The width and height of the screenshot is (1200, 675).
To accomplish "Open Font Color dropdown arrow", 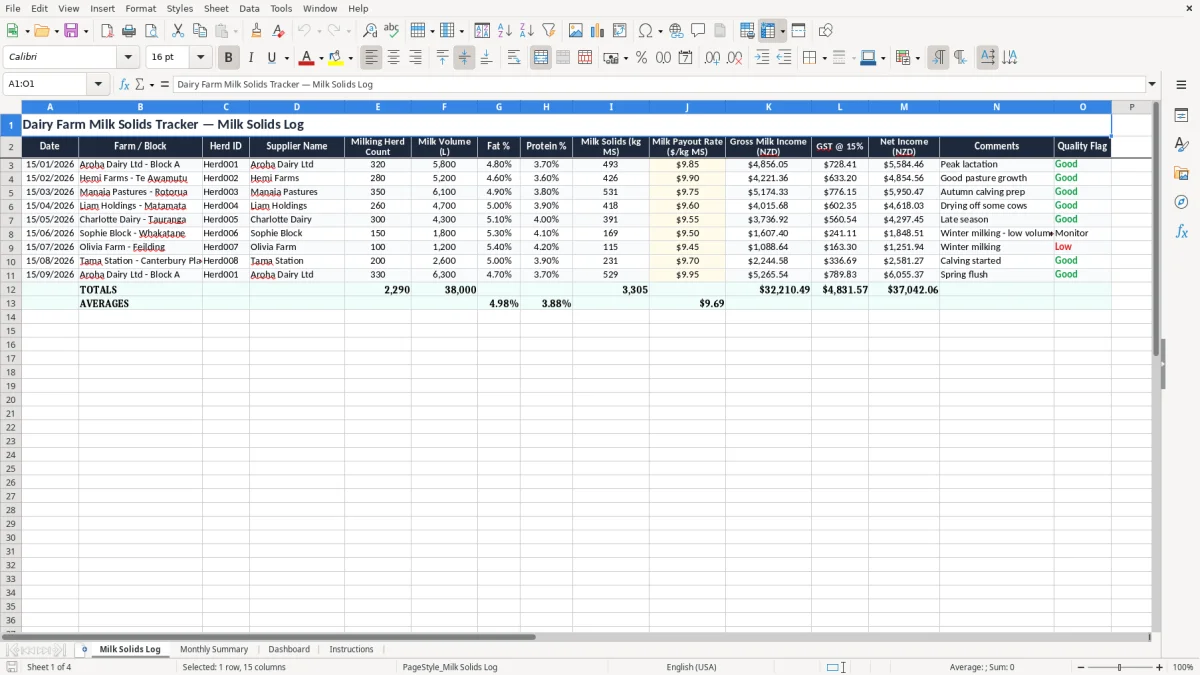I will coord(321,58).
